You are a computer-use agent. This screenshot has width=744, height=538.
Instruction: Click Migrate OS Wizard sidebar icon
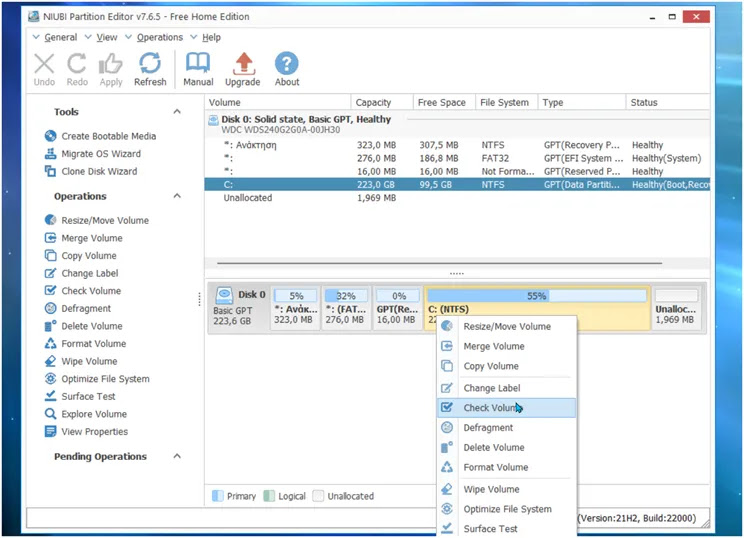[50, 154]
